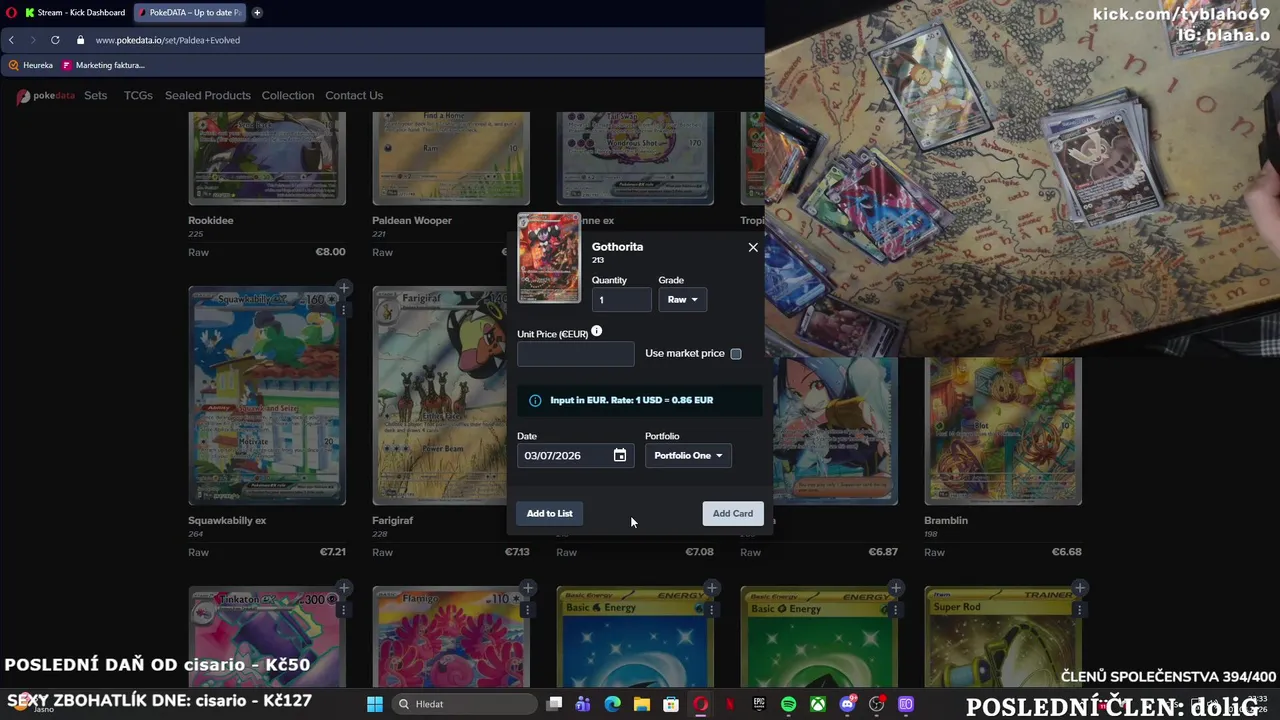Open Windows Start menu
The height and width of the screenshot is (720, 1280).
[375, 704]
